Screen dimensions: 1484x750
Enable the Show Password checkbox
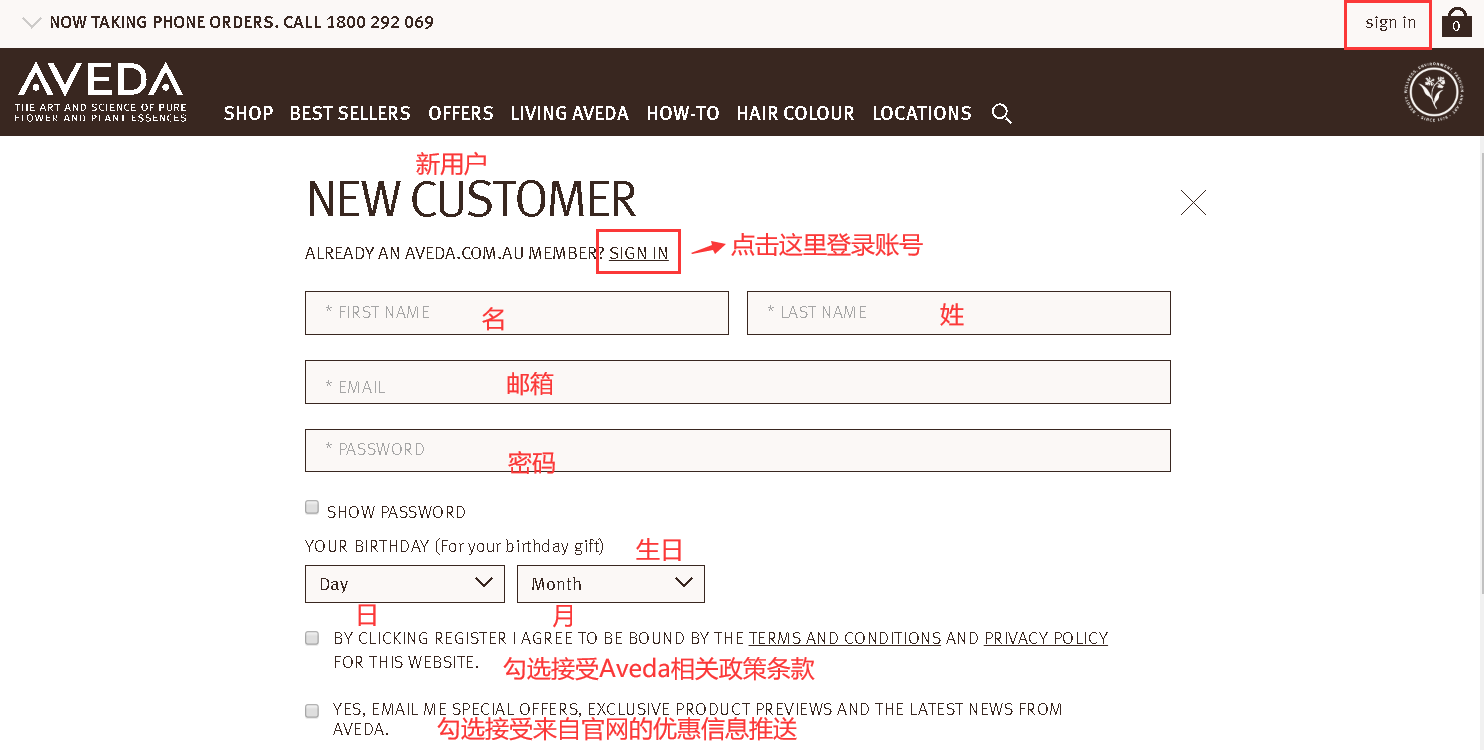coord(312,508)
